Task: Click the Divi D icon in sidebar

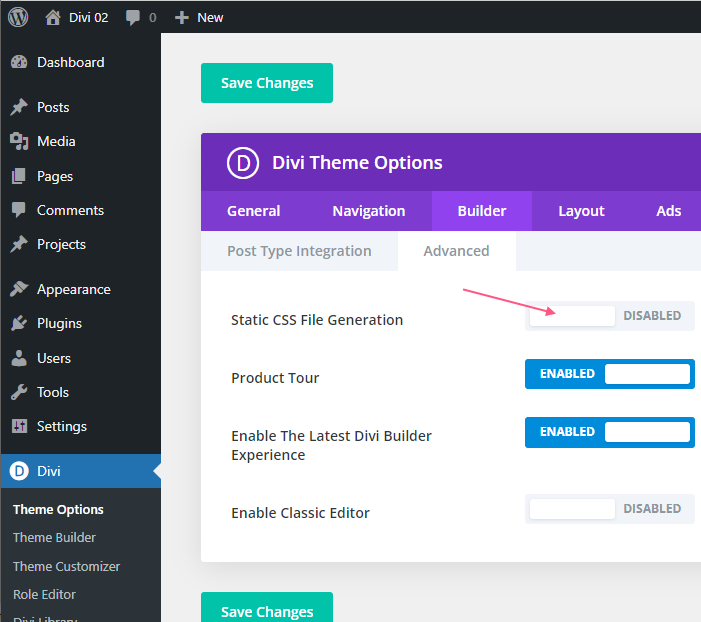Action: [x=19, y=471]
